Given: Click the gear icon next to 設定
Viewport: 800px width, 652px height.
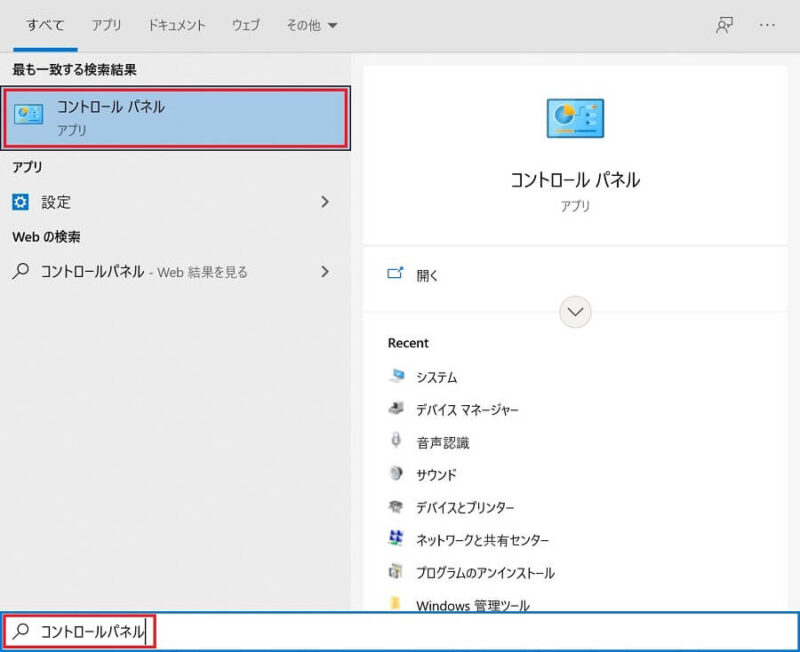Looking at the screenshot, I should coord(20,202).
